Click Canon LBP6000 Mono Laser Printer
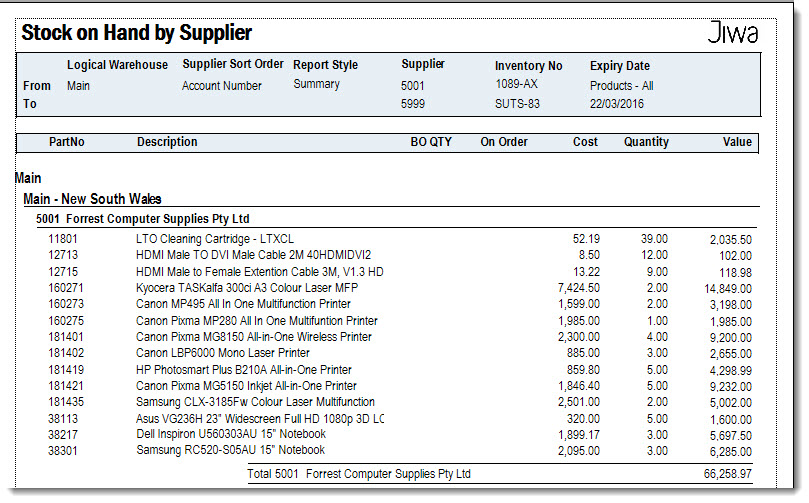 pyautogui.click(x=223, y=353)
